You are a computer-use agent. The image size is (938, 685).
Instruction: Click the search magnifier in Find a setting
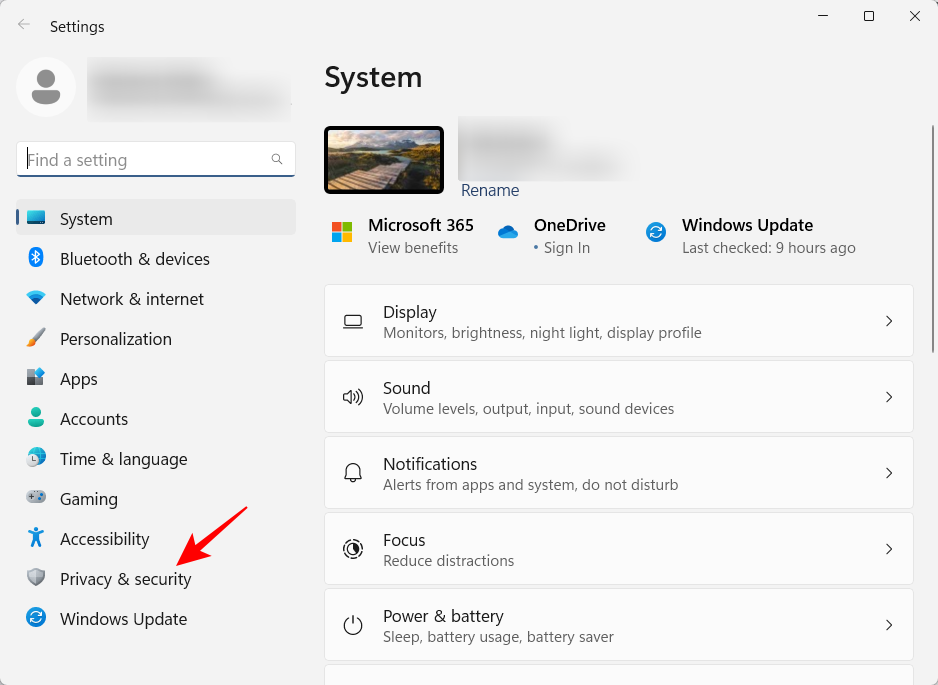coord(277,159)
